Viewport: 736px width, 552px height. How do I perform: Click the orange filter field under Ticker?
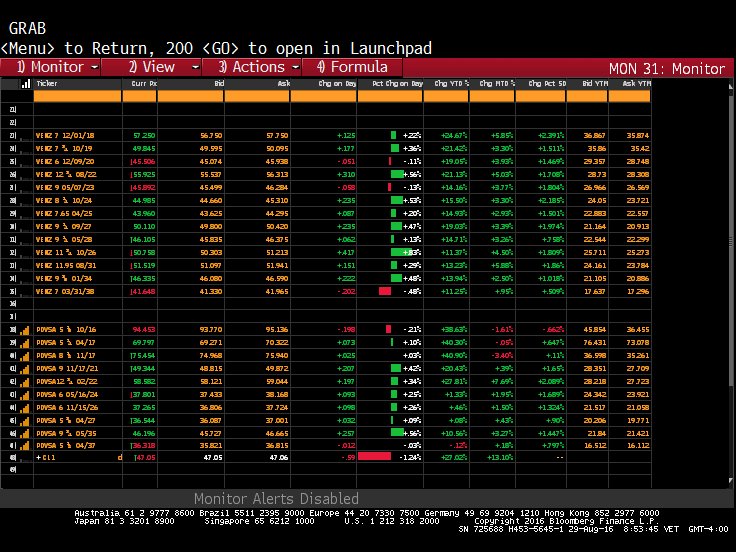tap(77, 96)
